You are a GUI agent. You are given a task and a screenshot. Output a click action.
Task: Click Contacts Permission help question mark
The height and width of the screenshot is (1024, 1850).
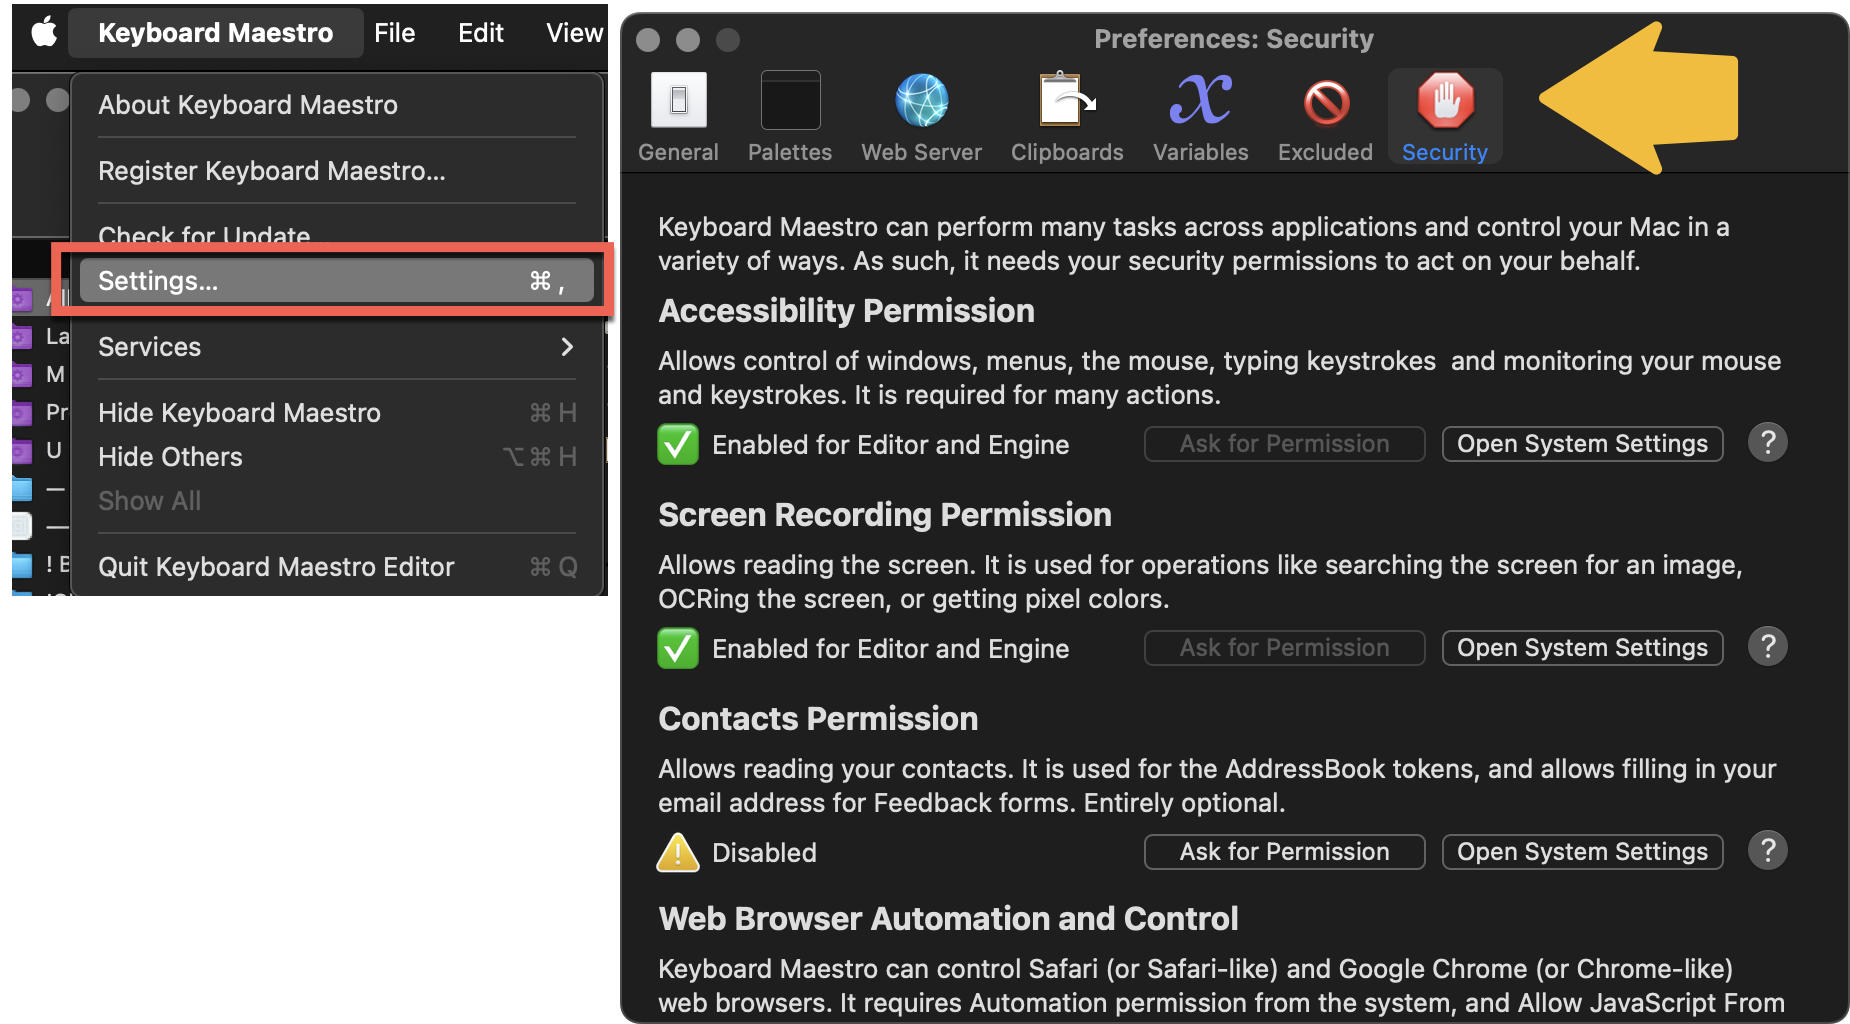point(1767,850)
